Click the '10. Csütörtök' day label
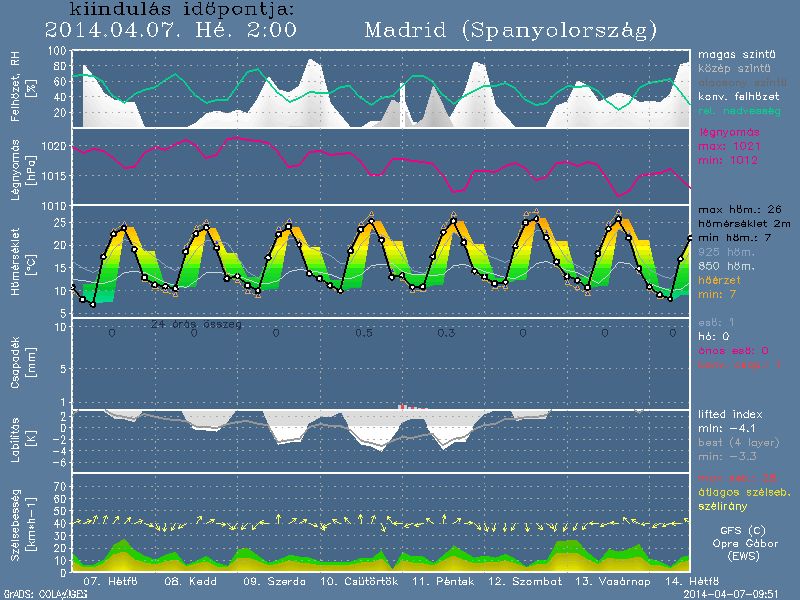Image resolution: width=800 pixels, height=600 pixels. point(359,581)
